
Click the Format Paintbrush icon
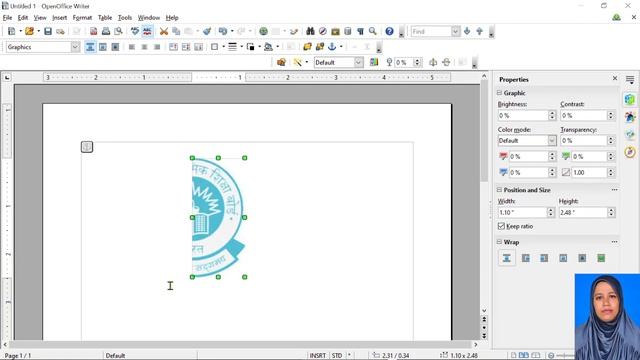[x=207, y=31]
